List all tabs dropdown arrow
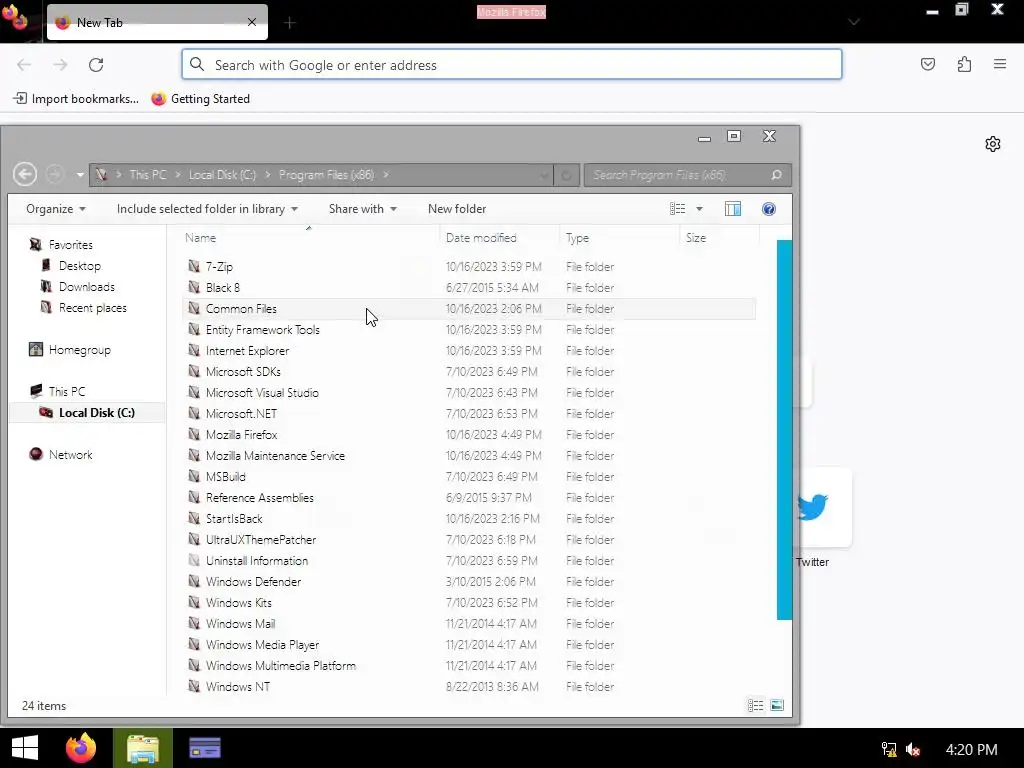 (854, 22)
